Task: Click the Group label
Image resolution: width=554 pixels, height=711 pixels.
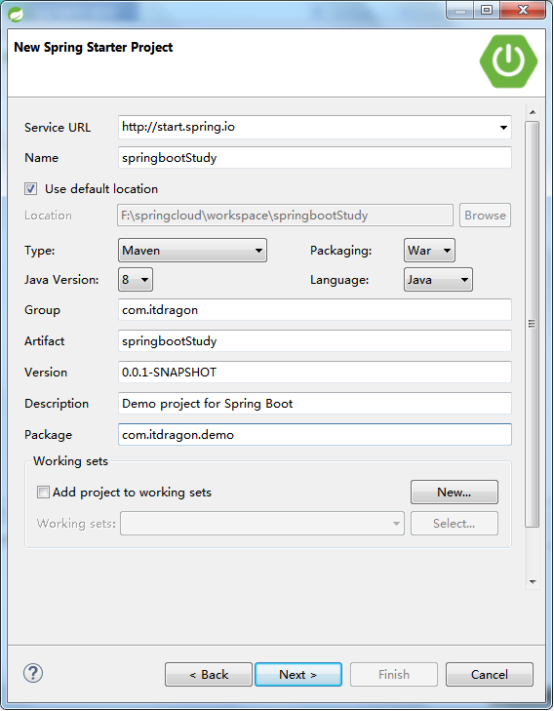Action: coord(42,310)
